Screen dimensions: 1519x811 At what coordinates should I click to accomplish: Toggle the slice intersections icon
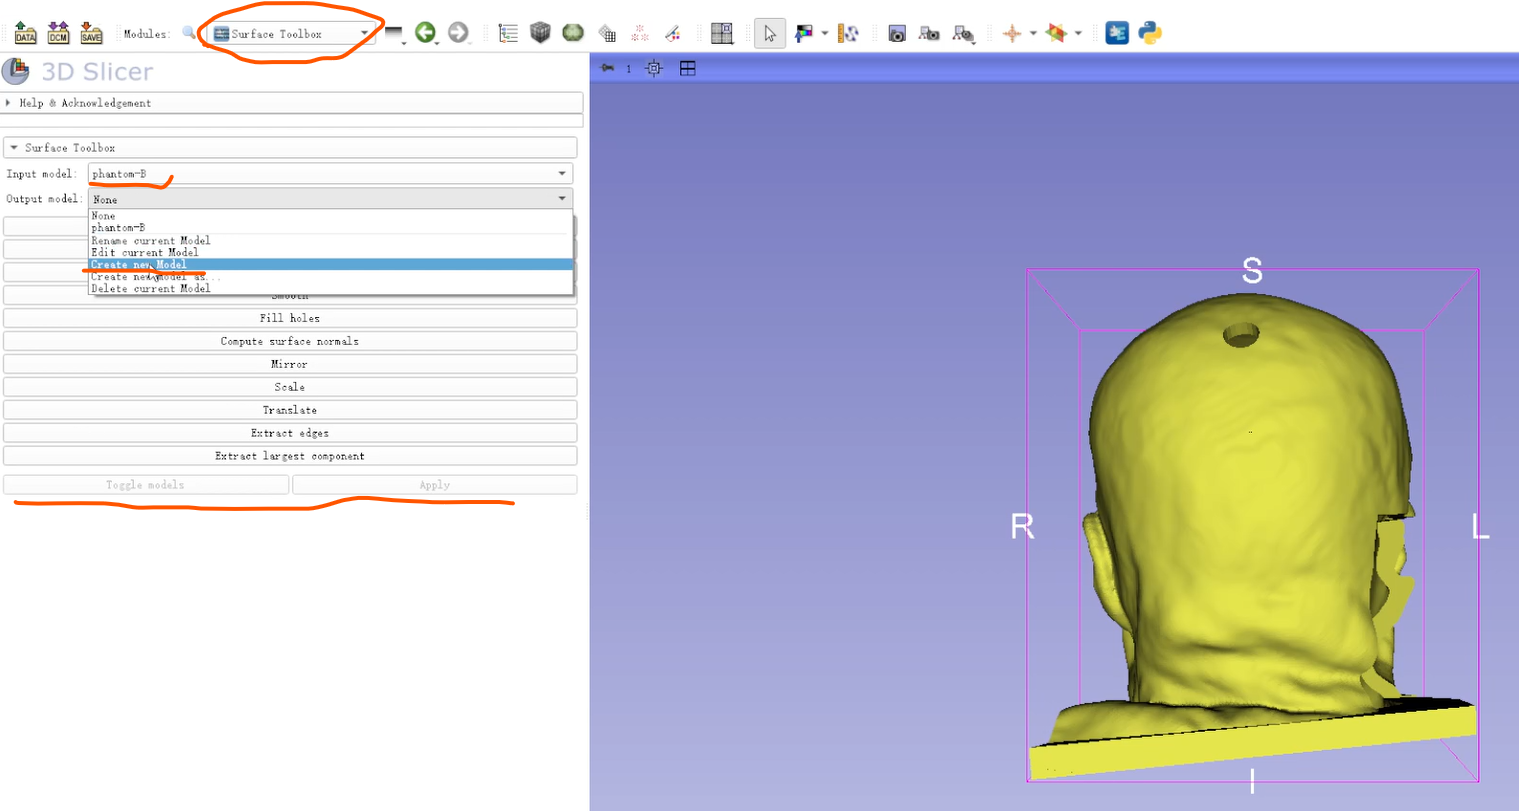pos(1056,33)
